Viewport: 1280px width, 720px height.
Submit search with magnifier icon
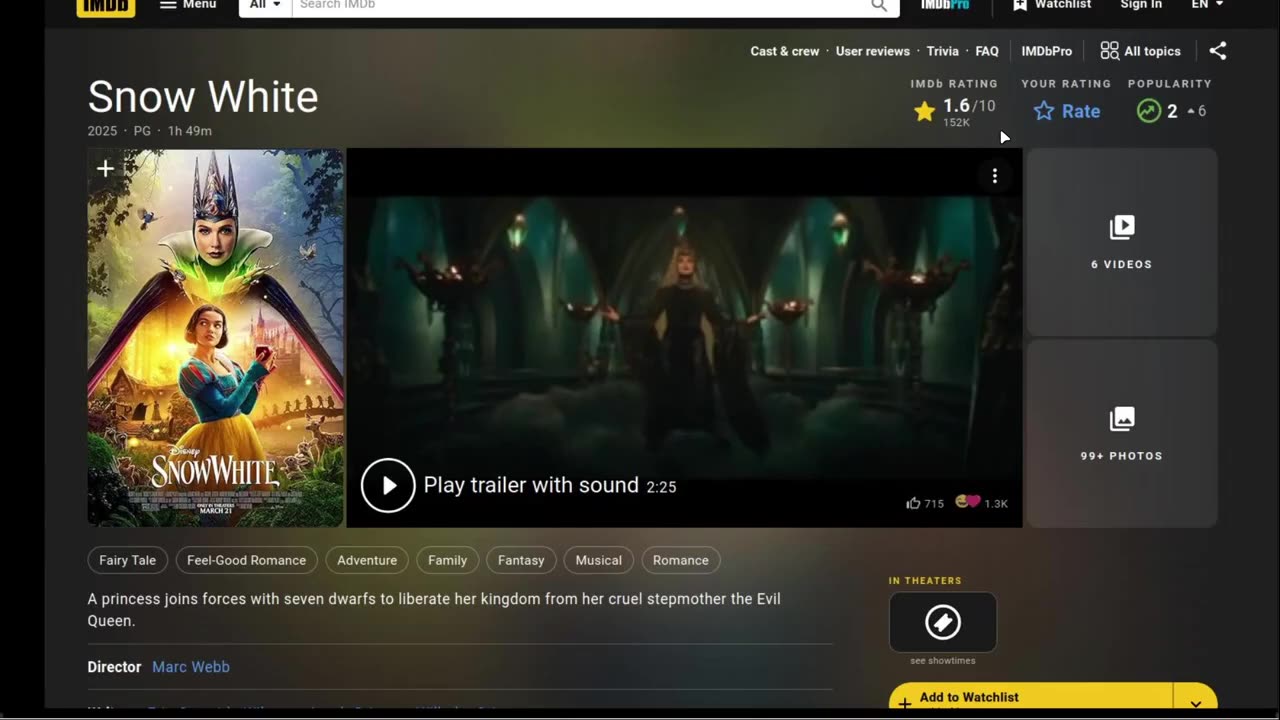tap(879, 5)
